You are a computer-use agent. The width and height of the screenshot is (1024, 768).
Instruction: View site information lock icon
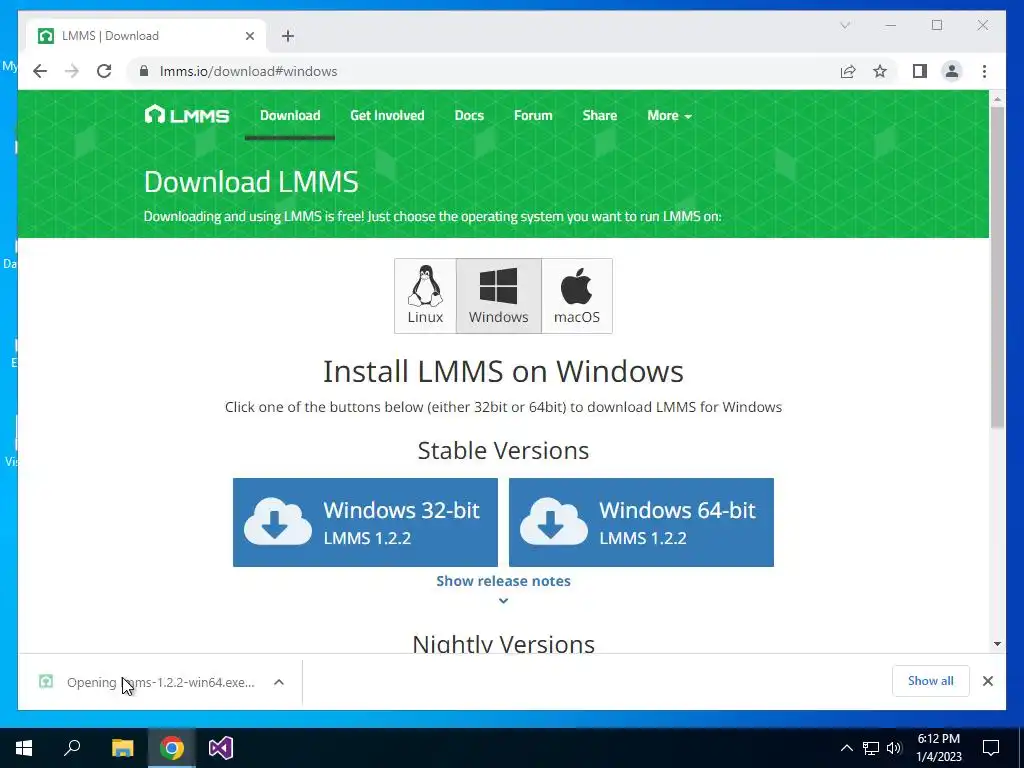(x=144, y=71)
